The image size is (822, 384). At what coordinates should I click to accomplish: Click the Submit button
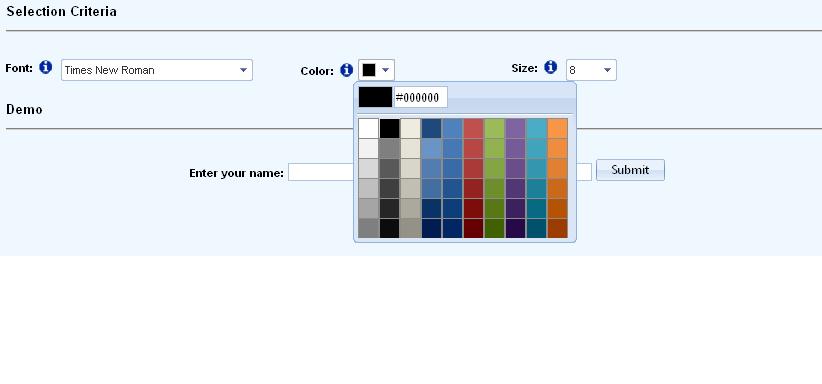click(630, 170)
